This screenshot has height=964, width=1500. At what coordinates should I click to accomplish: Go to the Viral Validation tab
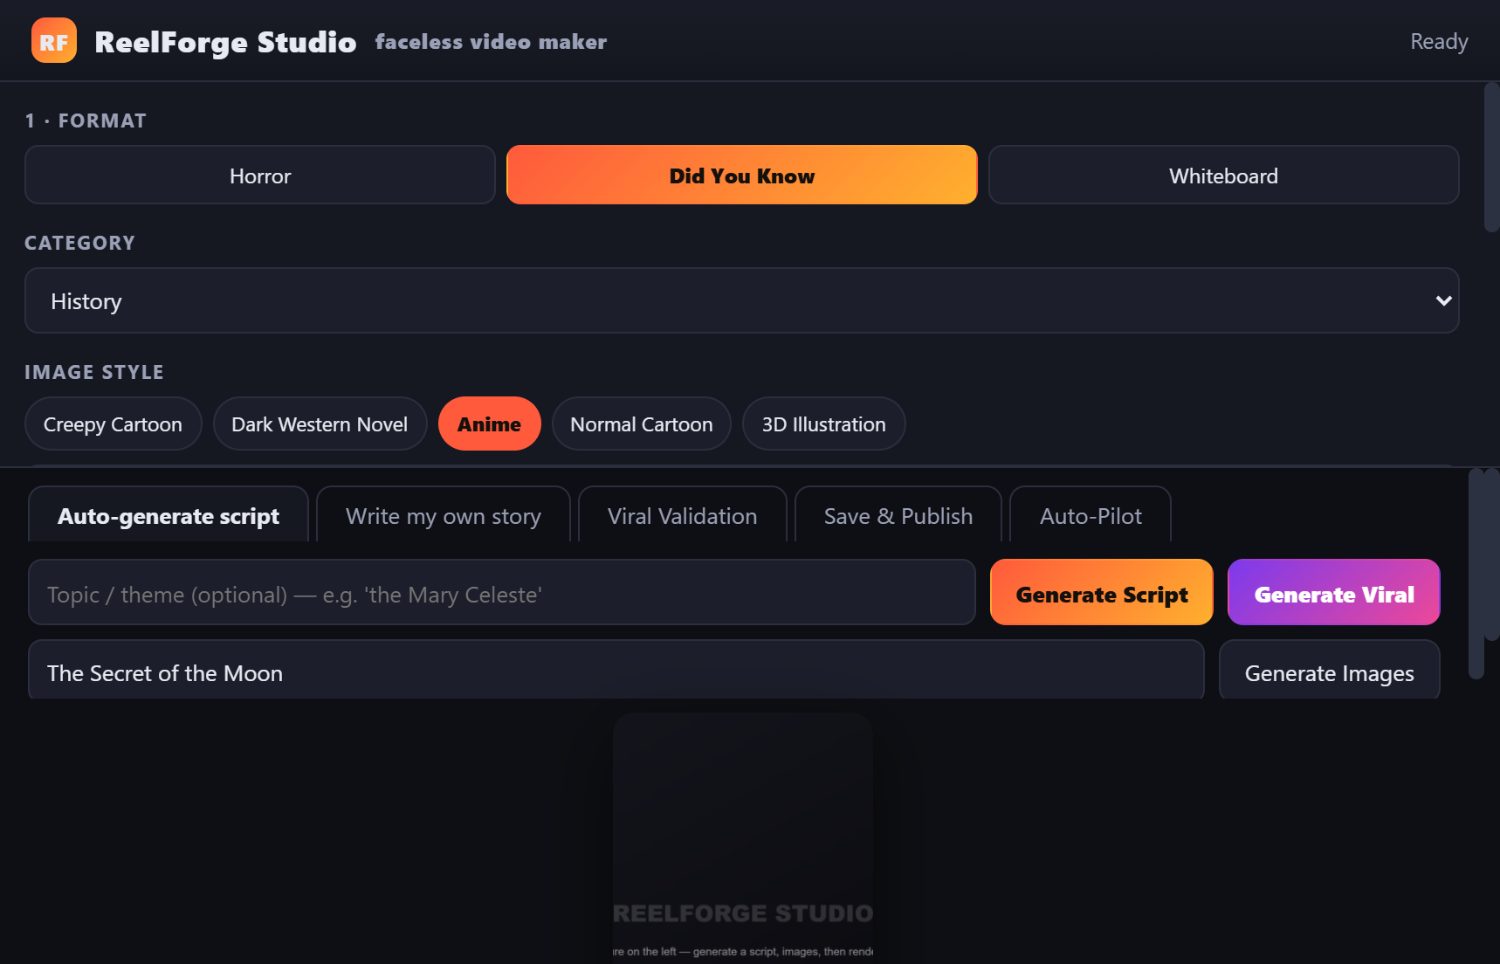pyautogui.click(x=682, y=515)
